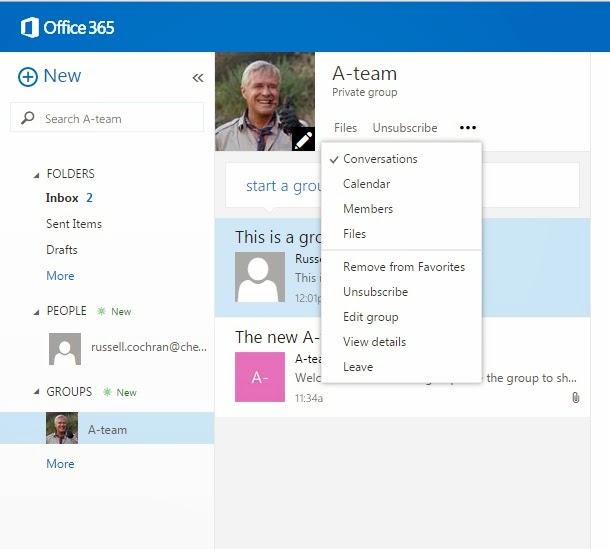Click the attachment paperclip icon

(575, 398)
